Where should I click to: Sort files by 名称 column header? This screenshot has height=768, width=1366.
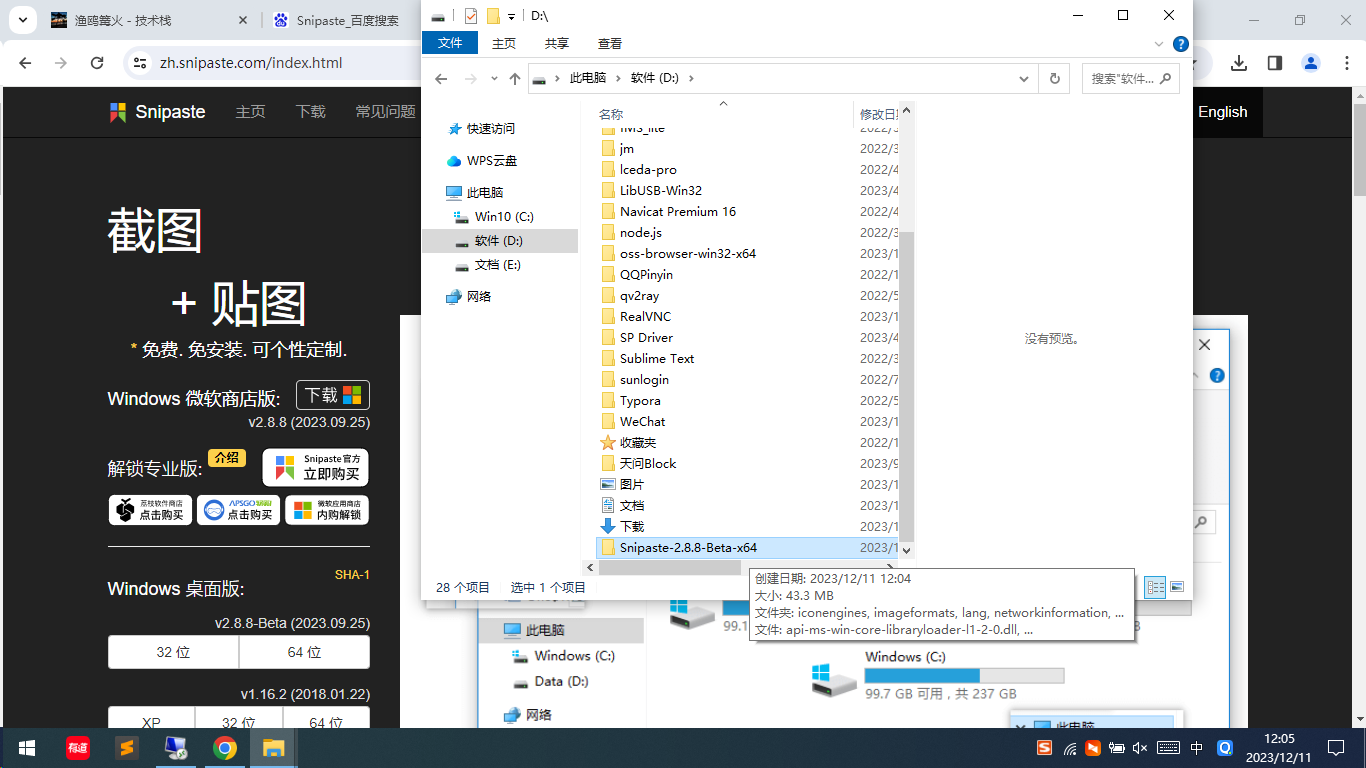point(611,114)
